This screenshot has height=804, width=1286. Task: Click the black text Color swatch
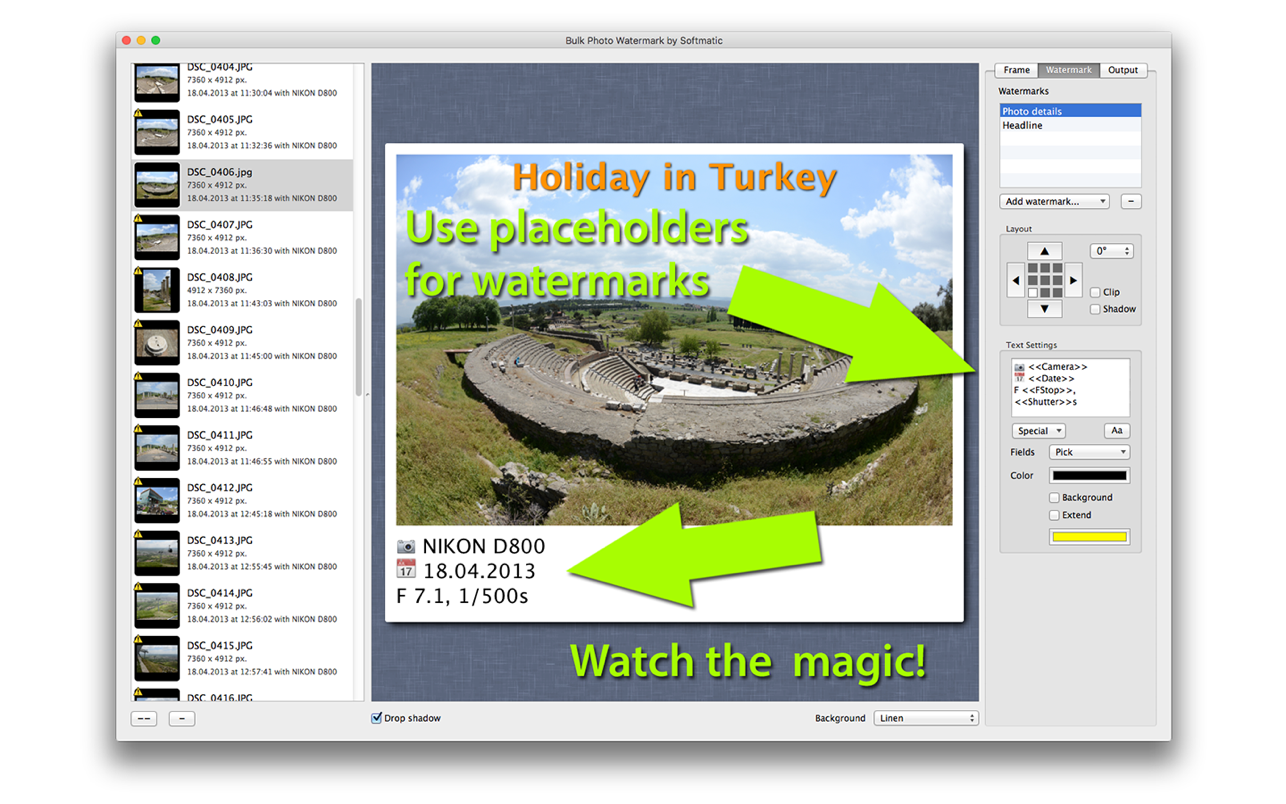pyautogui.click(x=1089, y=476)
